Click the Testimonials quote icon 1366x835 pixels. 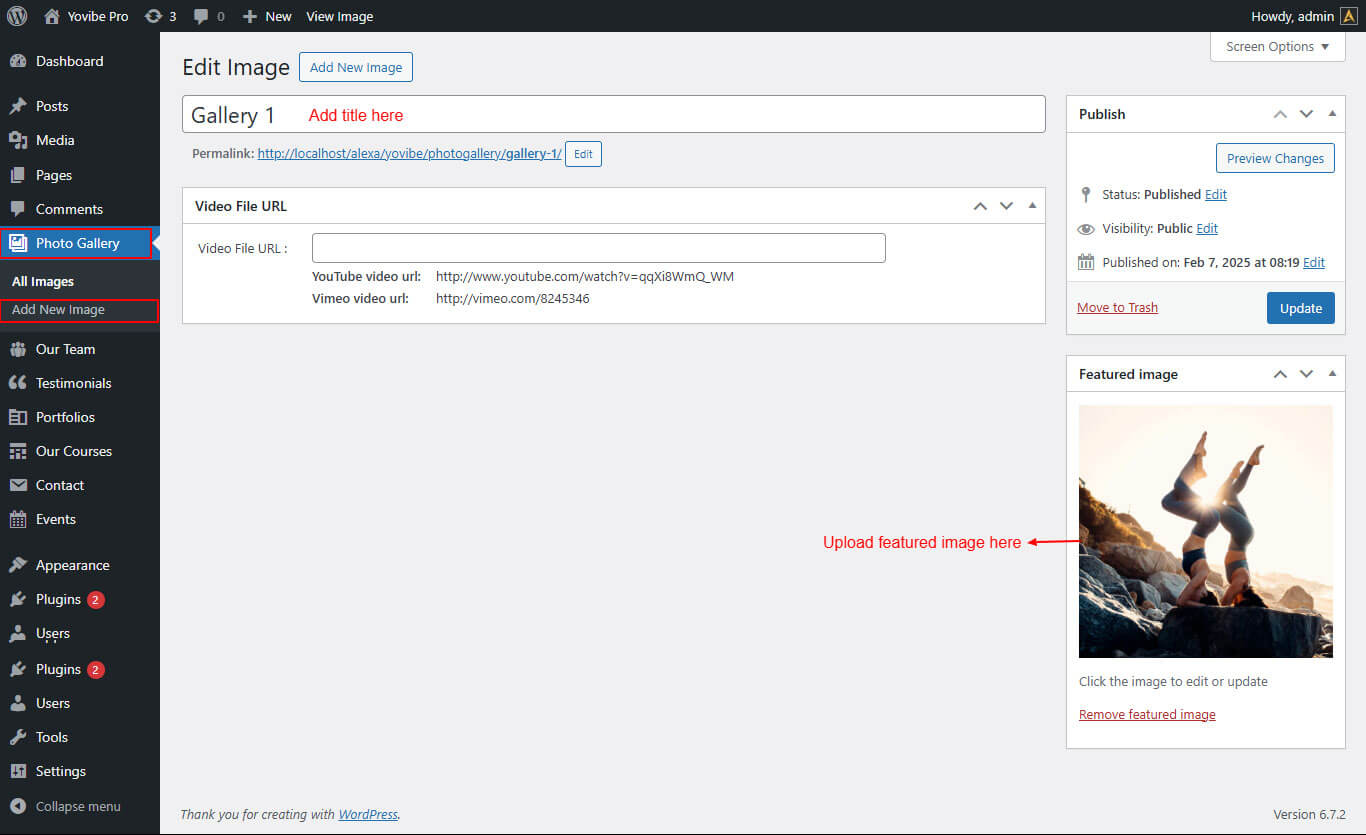[18, 383]
